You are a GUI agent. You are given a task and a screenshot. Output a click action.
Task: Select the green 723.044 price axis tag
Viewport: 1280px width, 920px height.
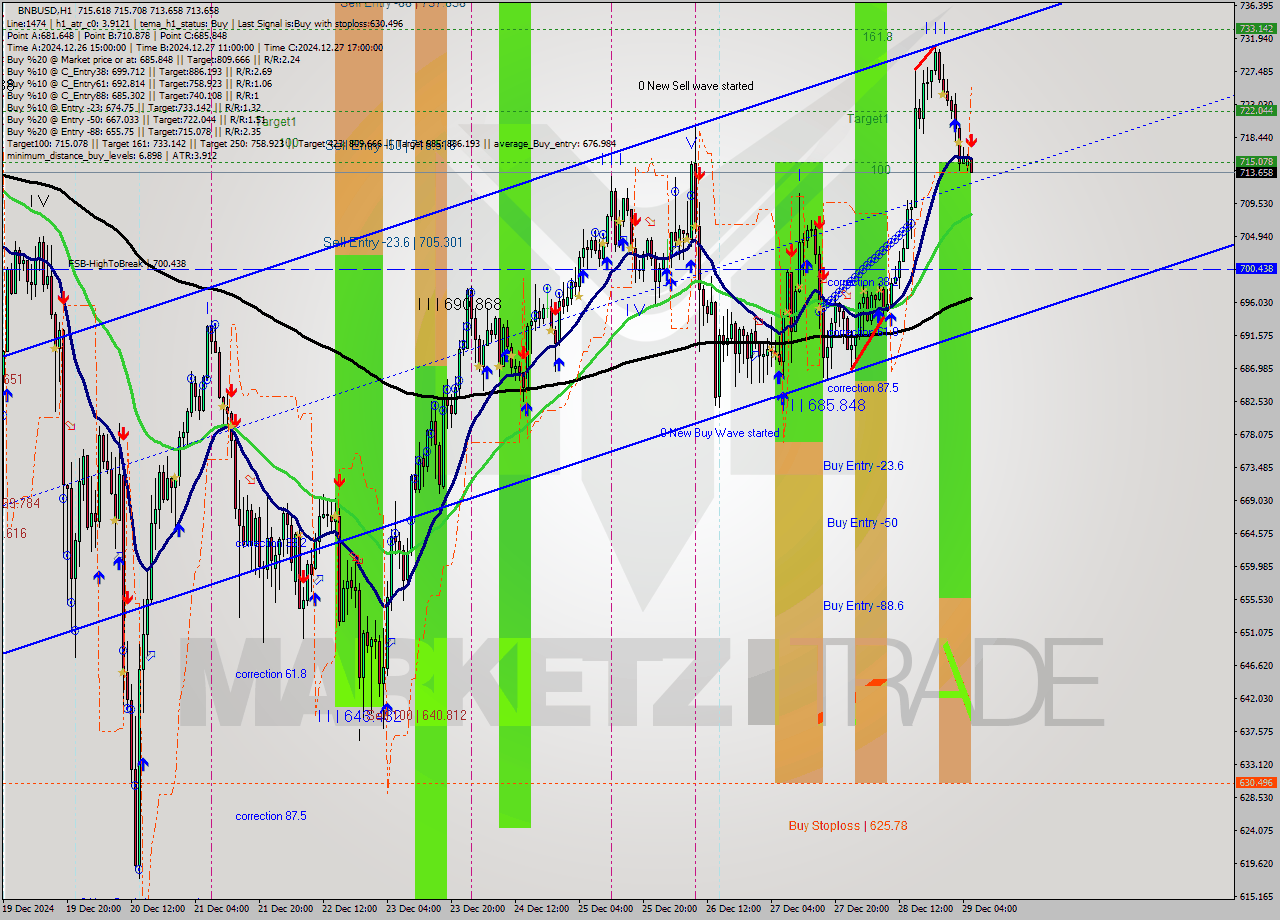point(1256,111)
